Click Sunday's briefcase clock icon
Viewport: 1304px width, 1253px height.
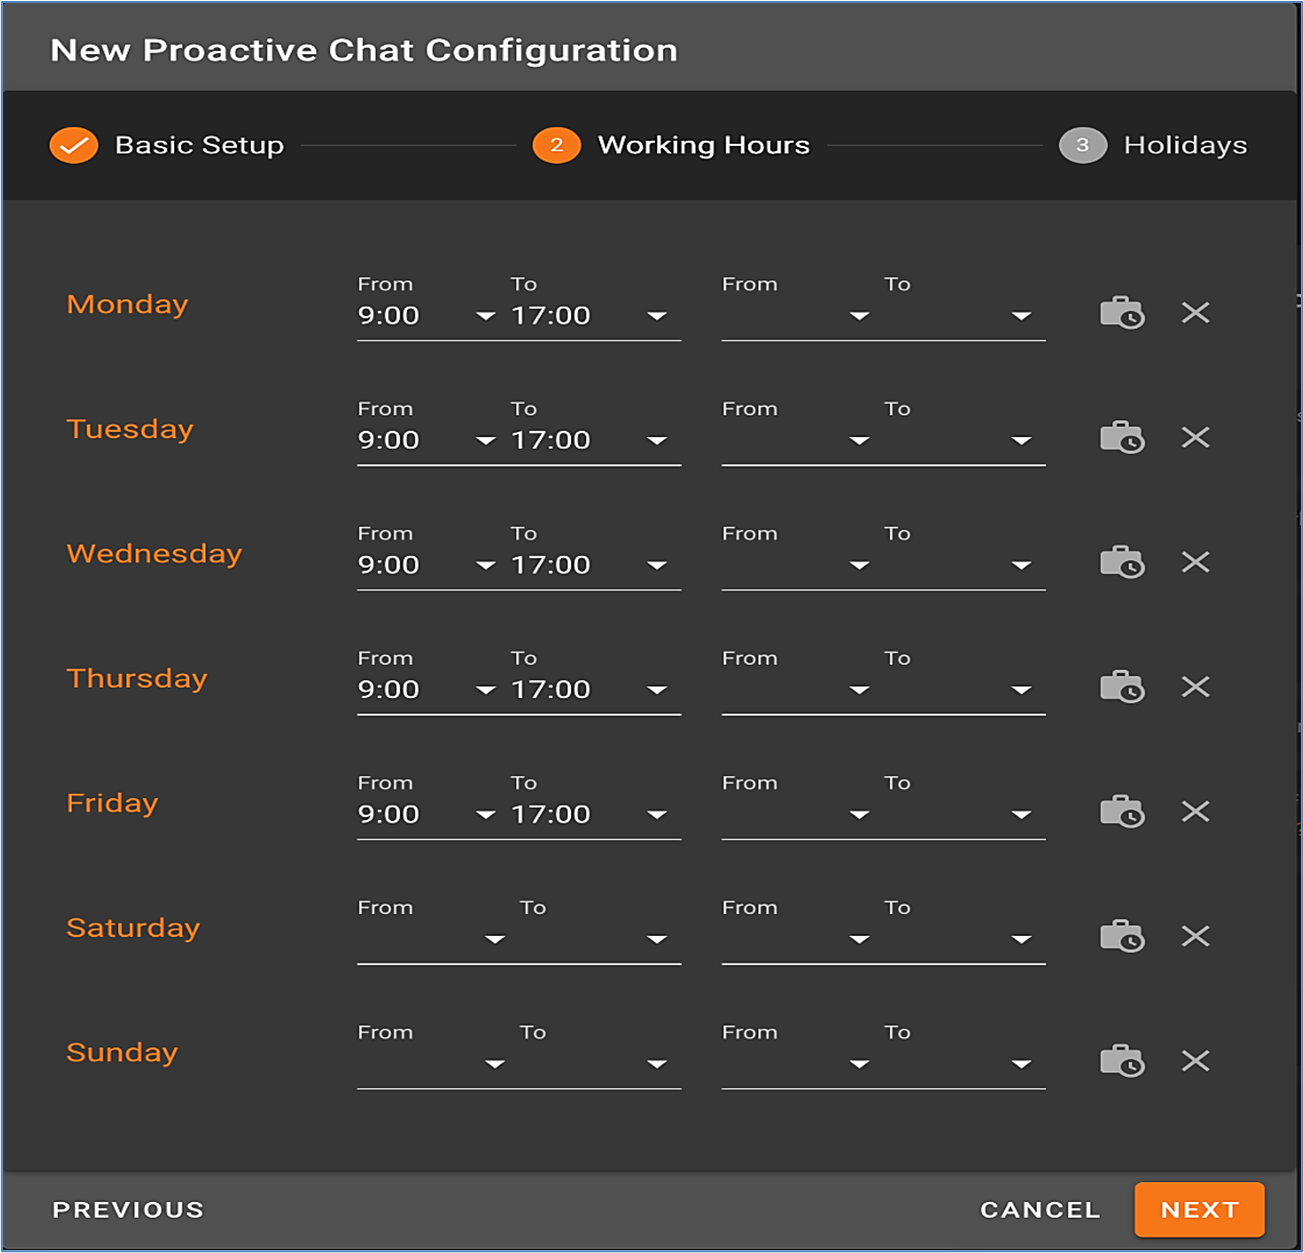click(1121, 1060)
